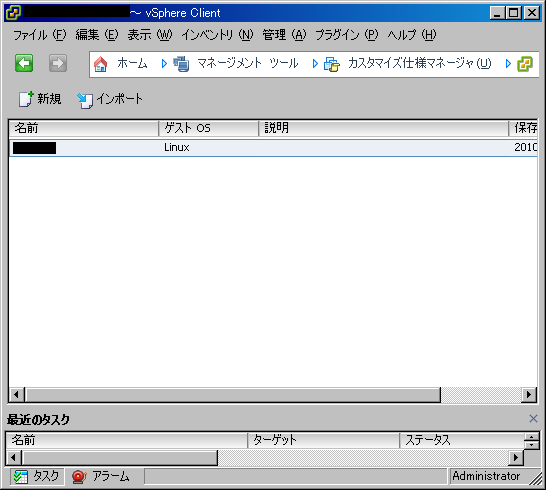Open the プラグイン (P) menu

[346, 35]
